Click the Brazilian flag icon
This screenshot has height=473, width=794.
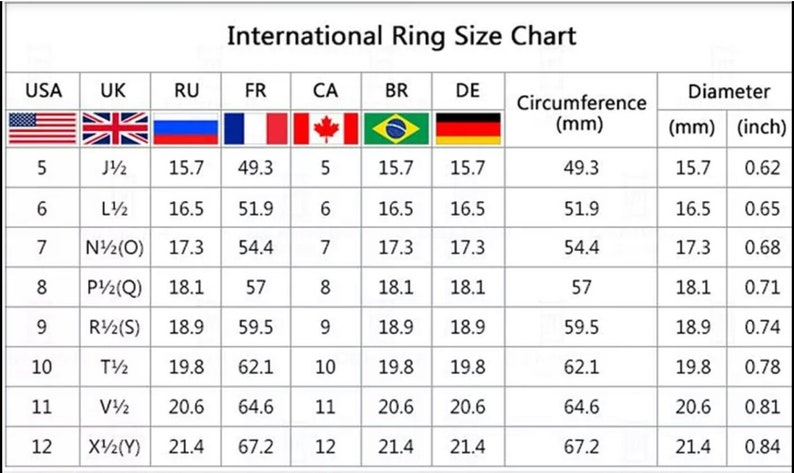396,128
